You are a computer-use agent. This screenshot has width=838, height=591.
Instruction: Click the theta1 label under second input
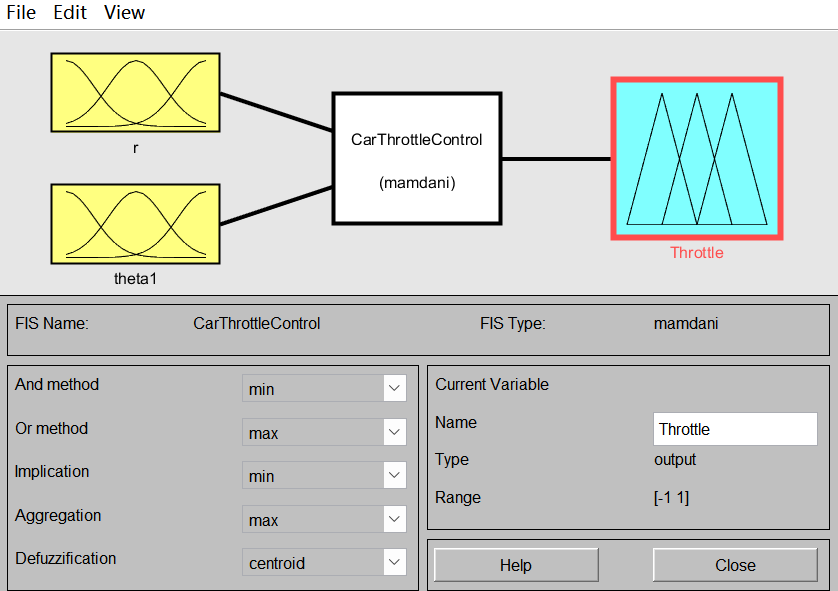(x=135, y=278)
